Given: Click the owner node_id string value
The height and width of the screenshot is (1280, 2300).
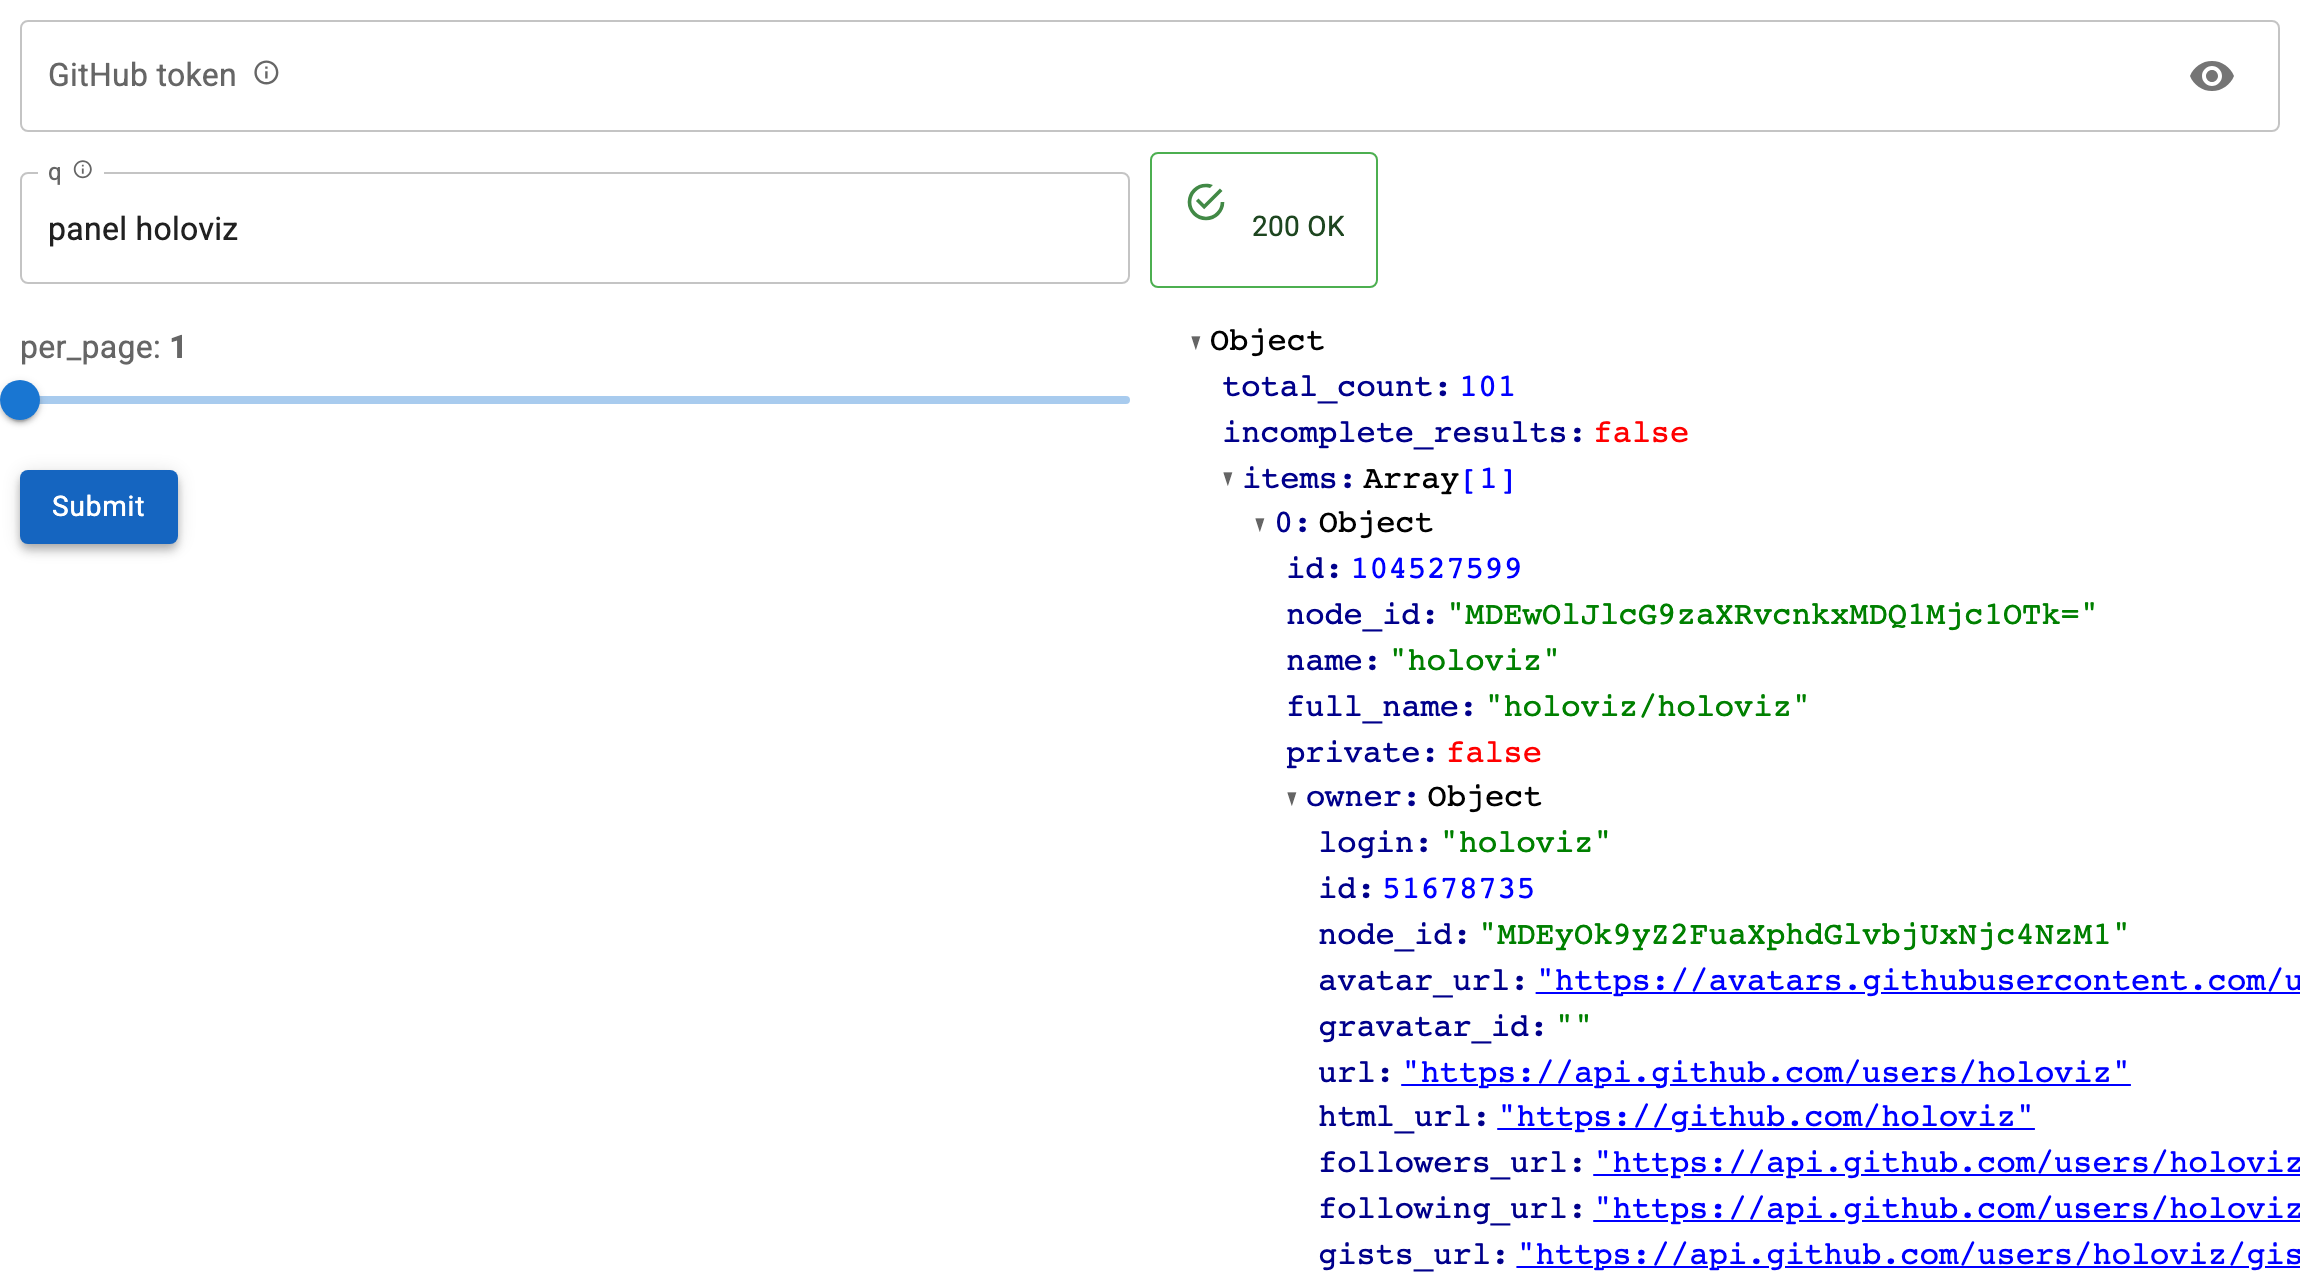Looking at the screenshot, I should 1804,935.
